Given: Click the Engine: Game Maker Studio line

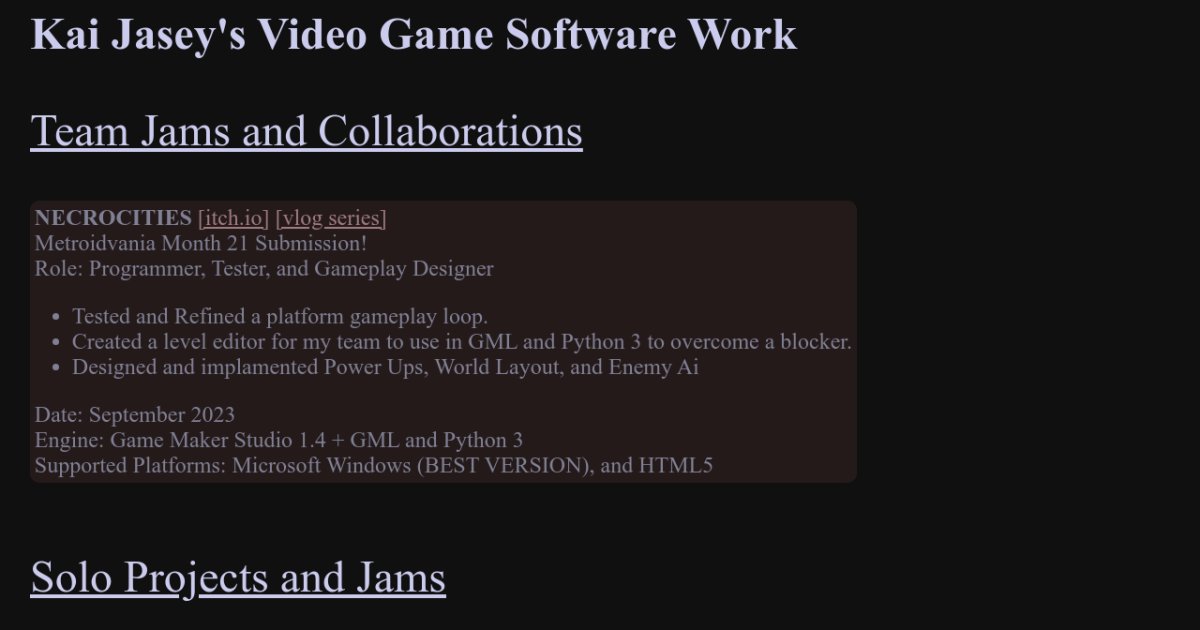Looking at the screenshot, I should click(x=278, y=440).
